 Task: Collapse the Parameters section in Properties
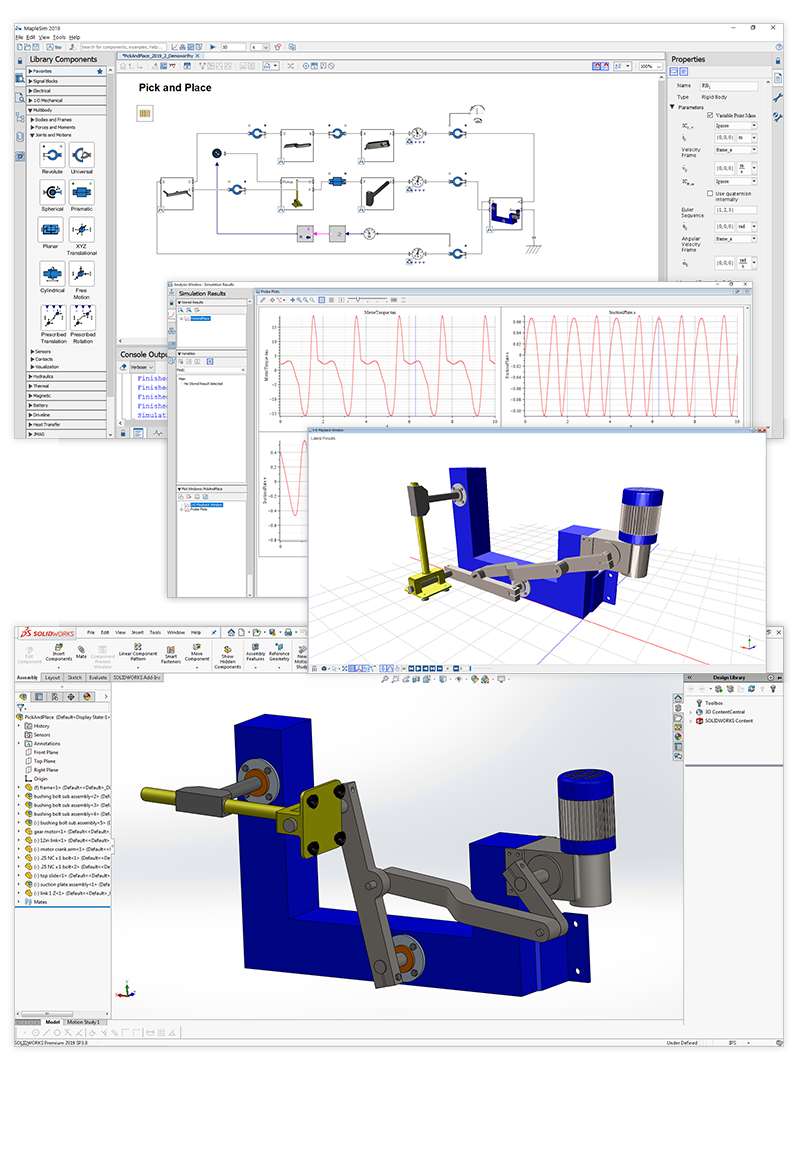(673, 107)
